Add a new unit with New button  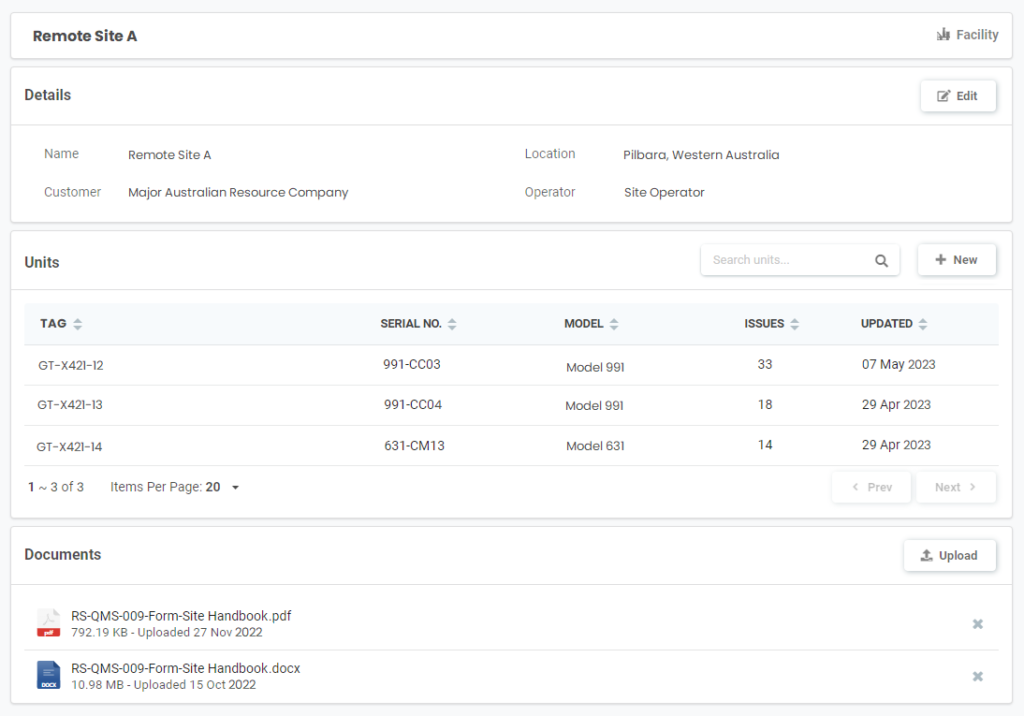[956, 260]
